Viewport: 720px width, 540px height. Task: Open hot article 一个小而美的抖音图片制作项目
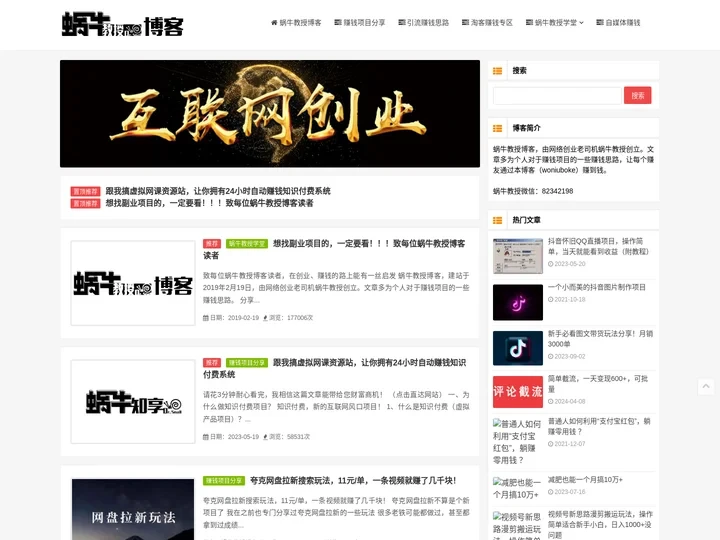[596, 287]
